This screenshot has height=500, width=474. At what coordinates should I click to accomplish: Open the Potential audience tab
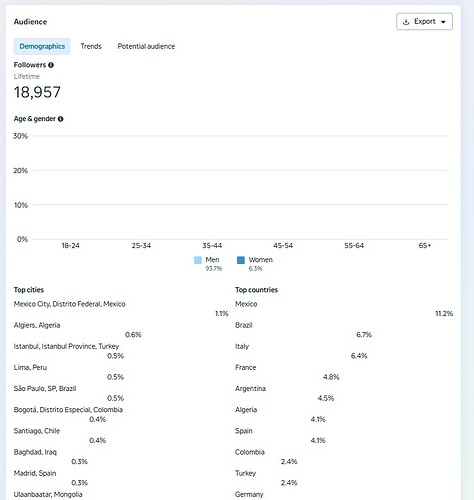tap(146, 46)
